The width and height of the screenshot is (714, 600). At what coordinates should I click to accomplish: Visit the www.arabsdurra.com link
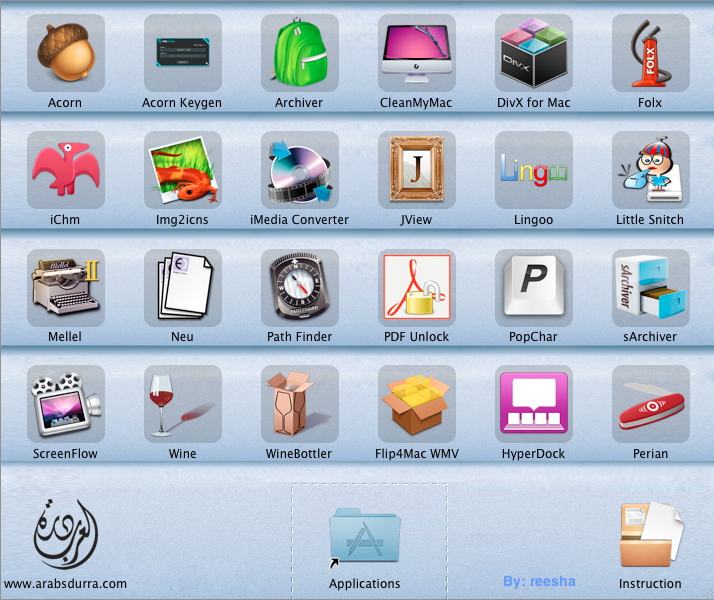pos(65,584)
